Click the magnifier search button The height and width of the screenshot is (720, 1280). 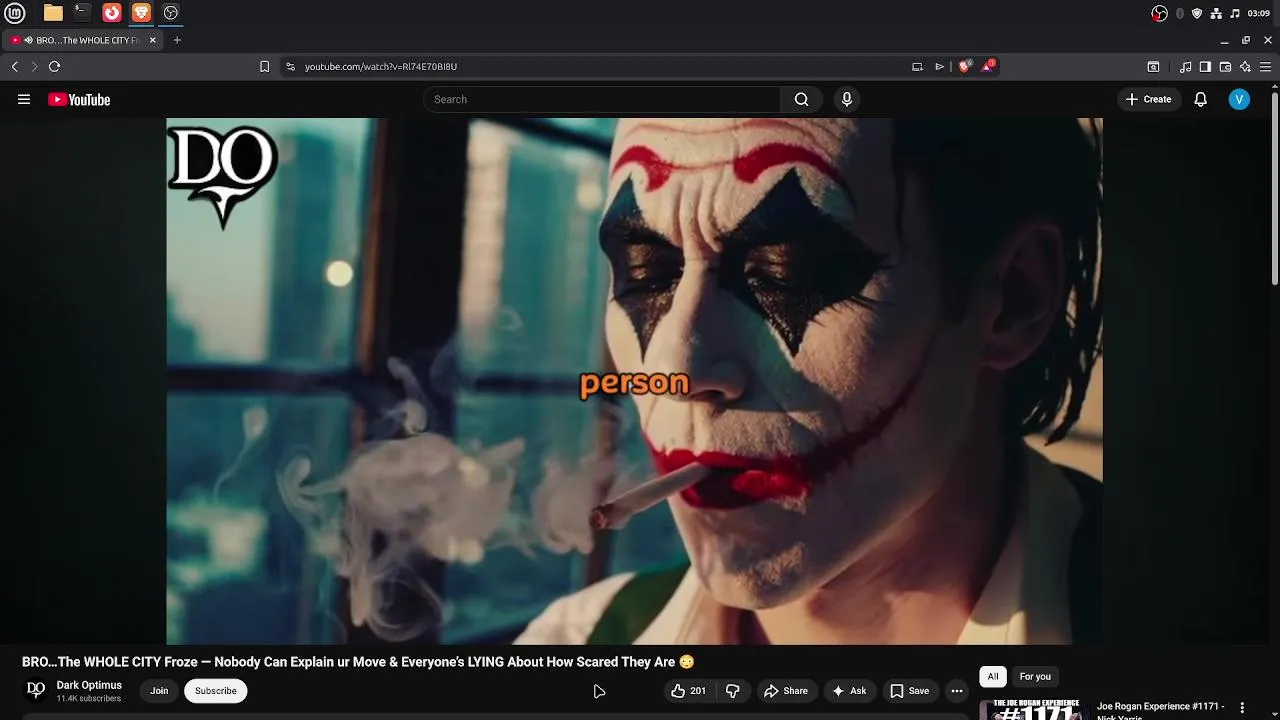pos(801,99)
